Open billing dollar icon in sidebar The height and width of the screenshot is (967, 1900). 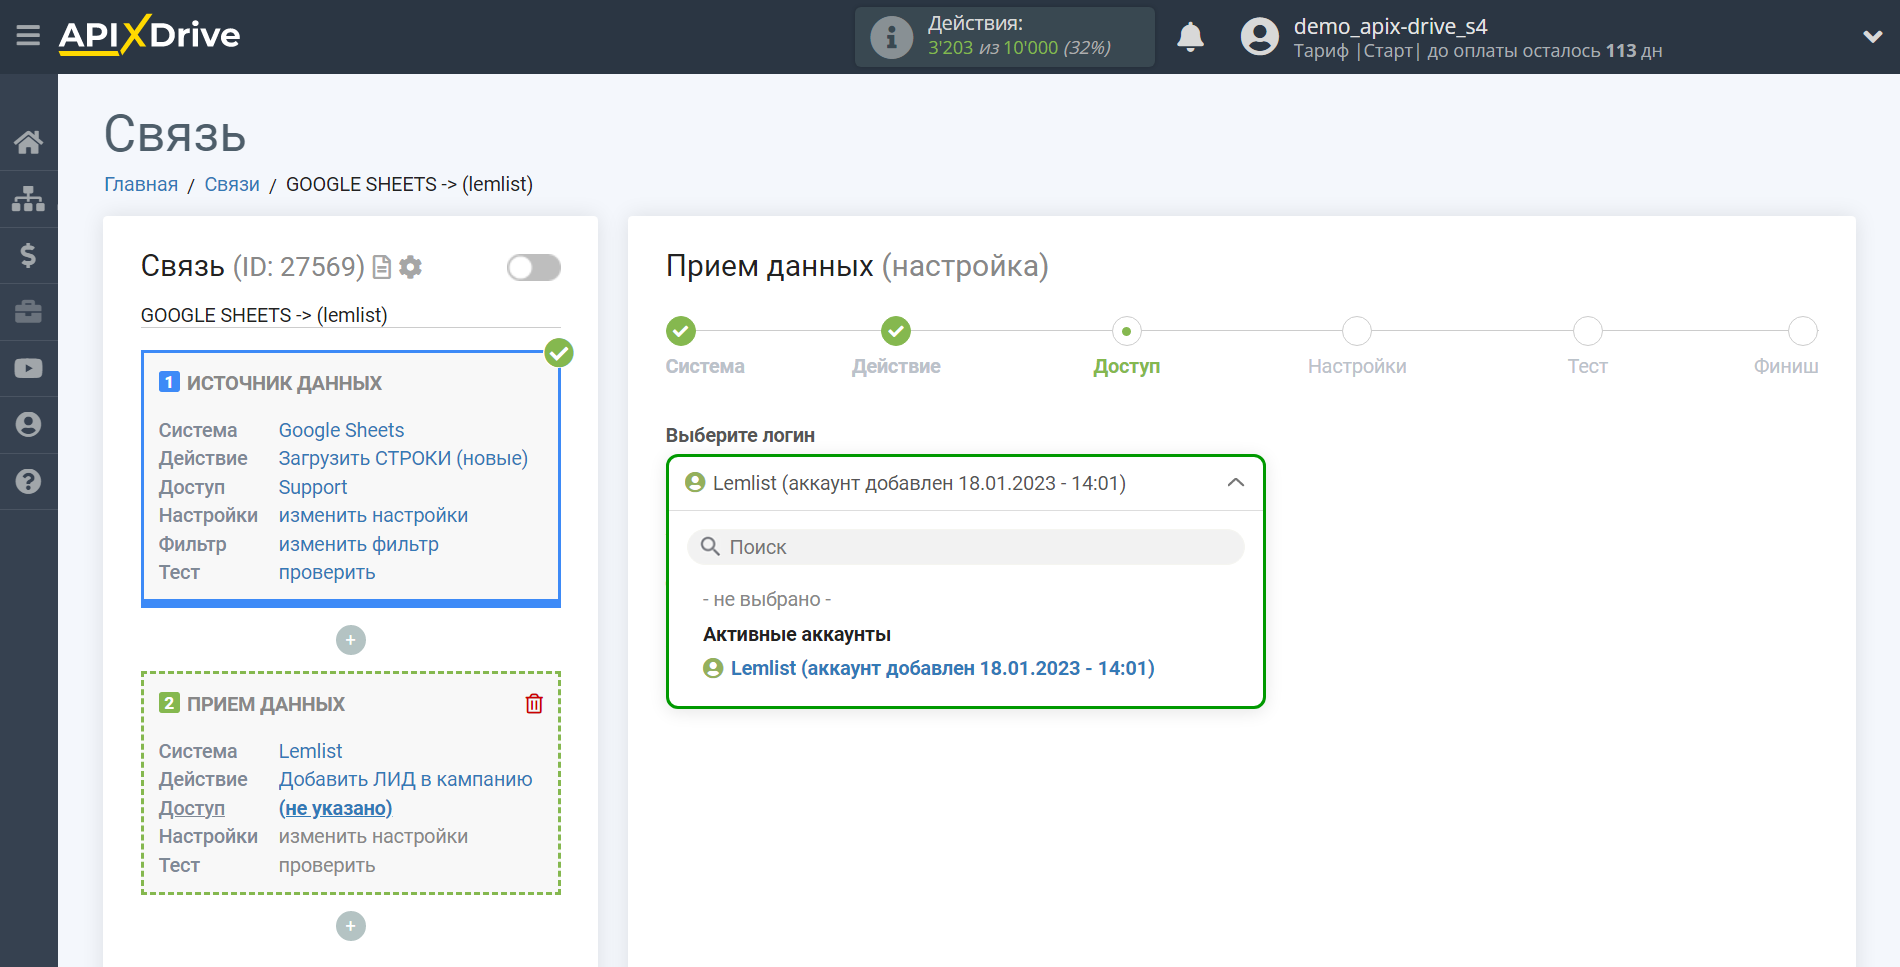(28, 255)
